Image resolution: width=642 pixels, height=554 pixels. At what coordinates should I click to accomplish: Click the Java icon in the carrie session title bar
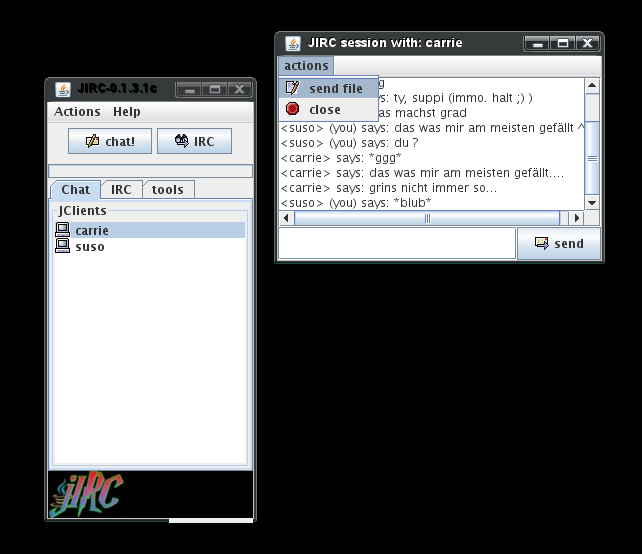point(293,43)
